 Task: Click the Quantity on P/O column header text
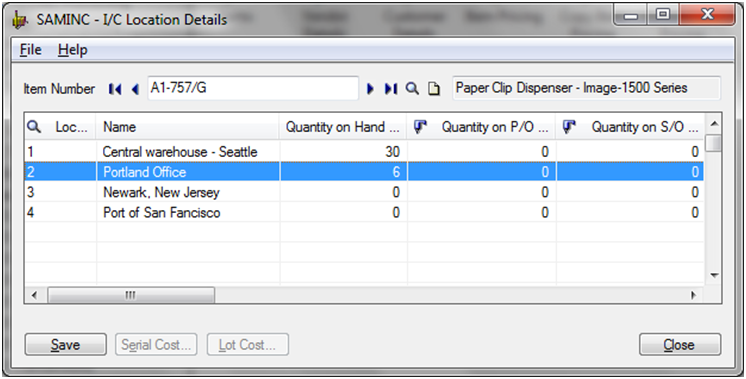(495, 127)
